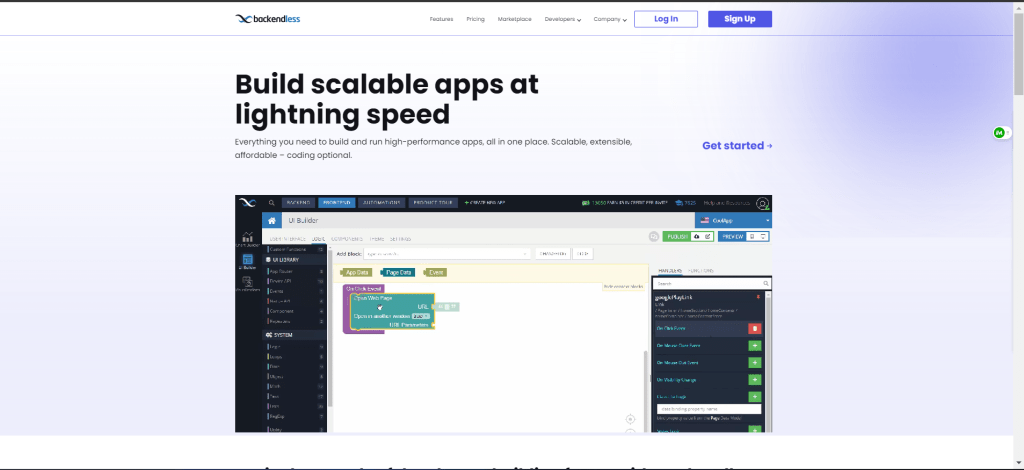Switch to the HANDLERS tab
1024x470 pixels.
[670, 270]
